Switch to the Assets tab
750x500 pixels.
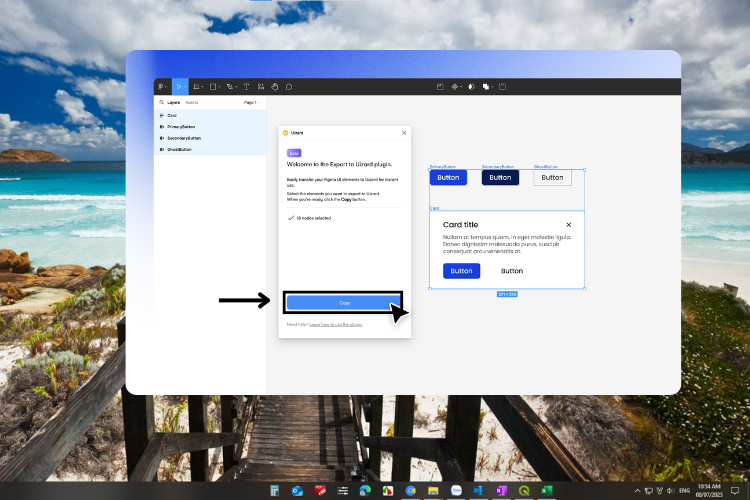click(191, 102)
